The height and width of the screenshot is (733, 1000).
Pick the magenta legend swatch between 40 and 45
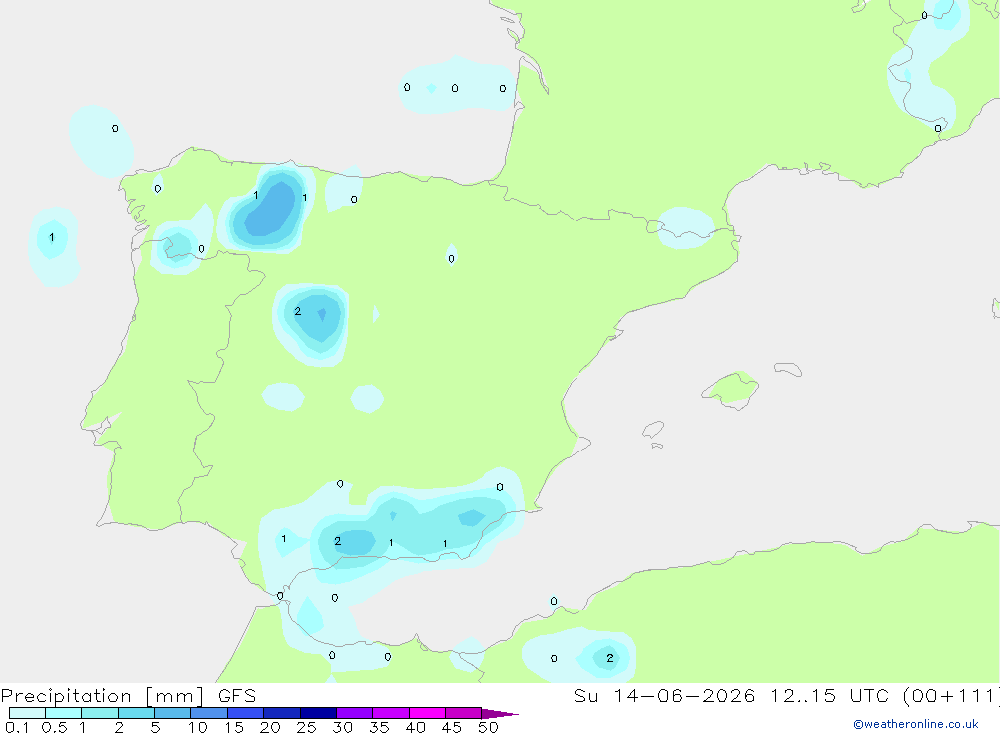pyautogui.click(x=427, y=713)
